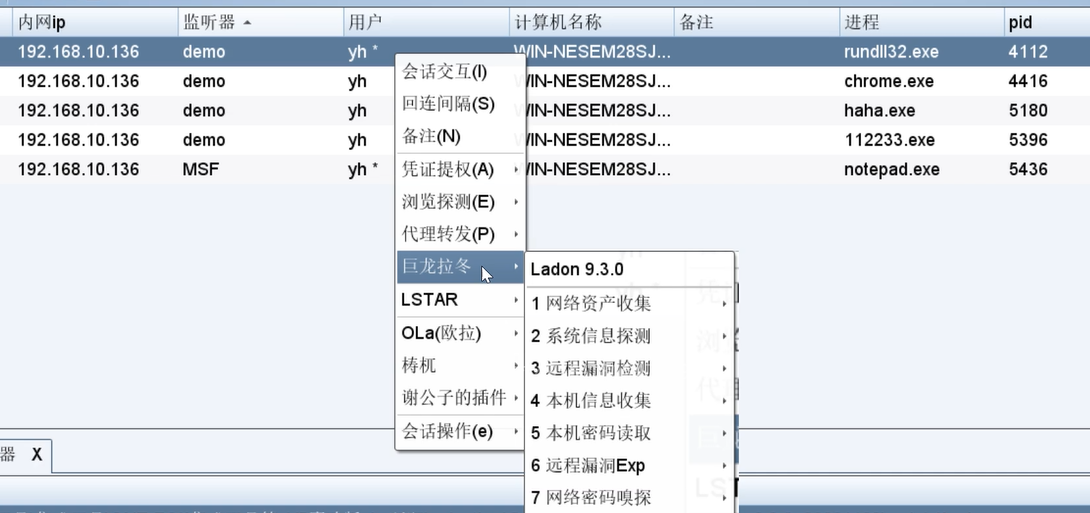Sort by 监听器 column header
1090x513 pixels.
[x=210, y=22]
